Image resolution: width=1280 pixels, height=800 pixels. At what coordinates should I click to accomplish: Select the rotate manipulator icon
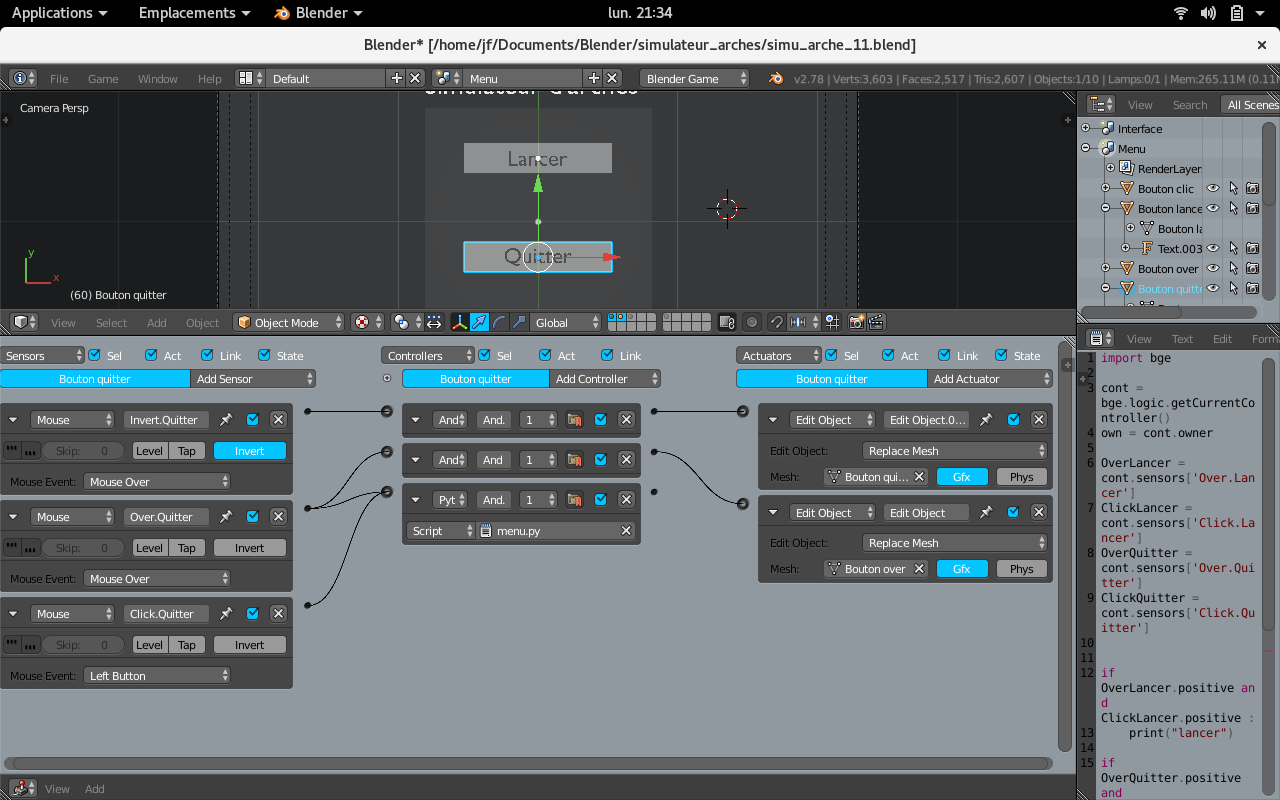pyautogui.click(x=499, y=322)
